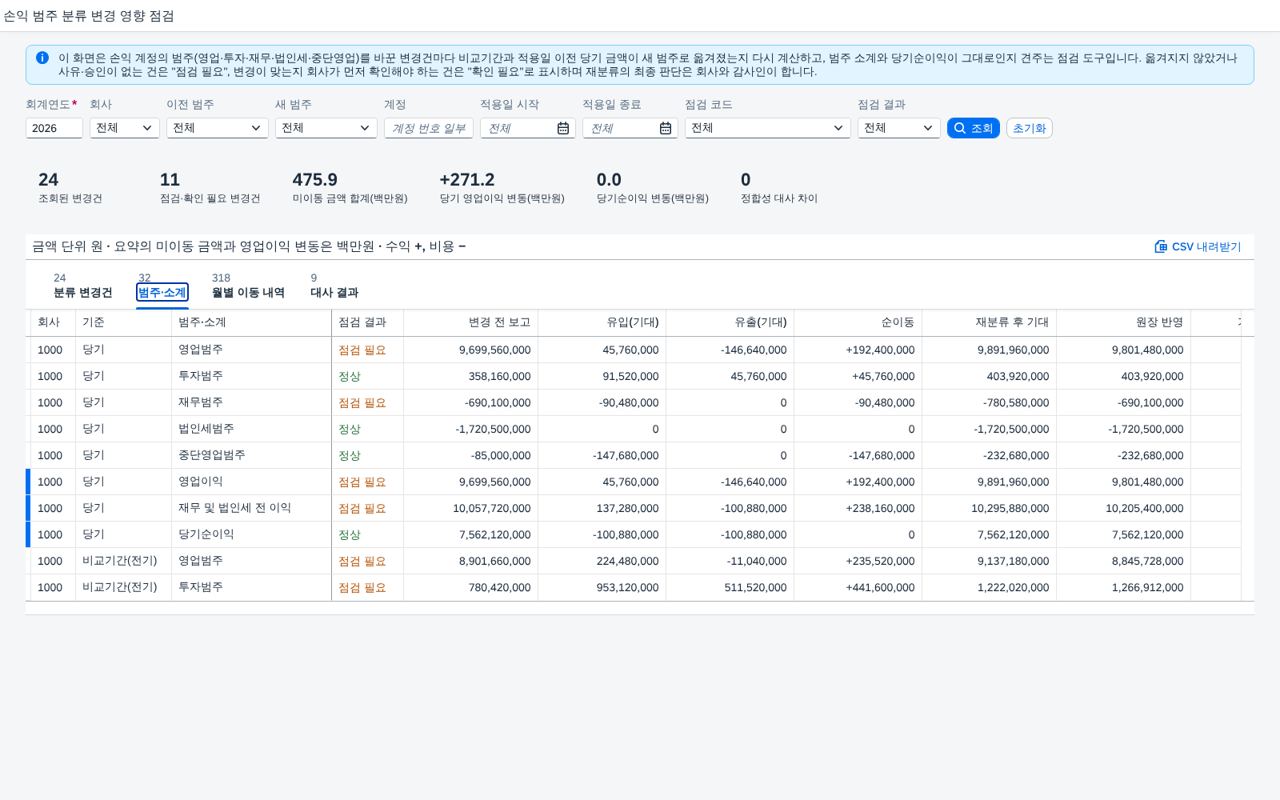Click the 유입(기대) column header

(x=602, y=322)
